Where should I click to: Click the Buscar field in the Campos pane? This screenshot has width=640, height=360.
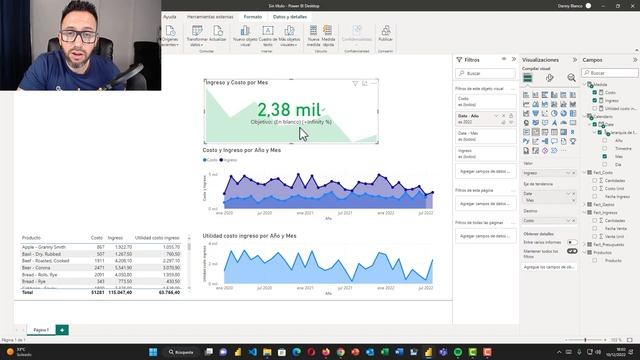click(610, 73)
